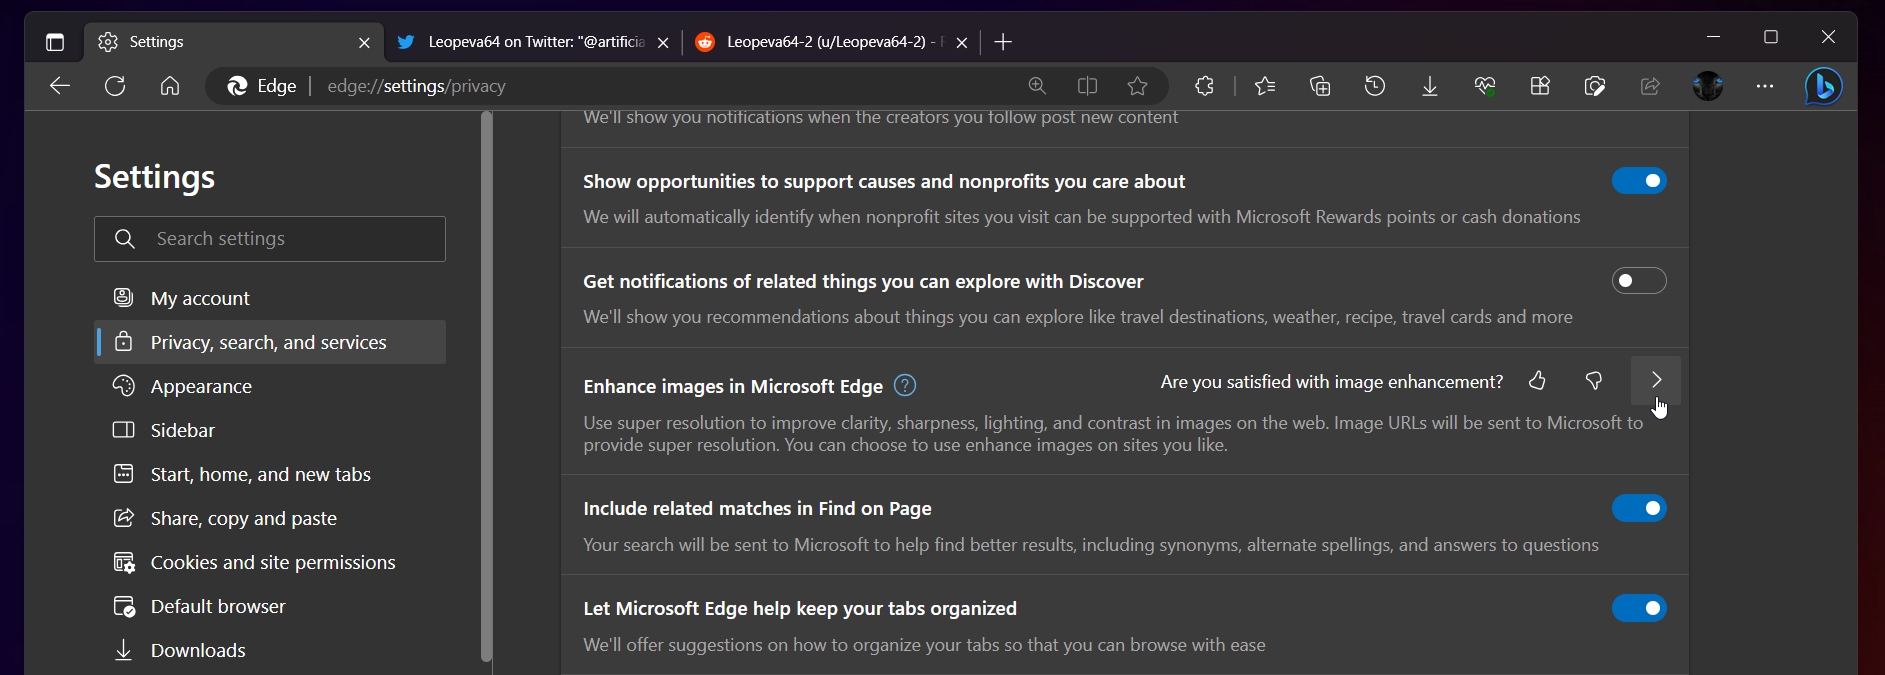This screenshot has height=675, width=1885.
Task: Open Collections
Action: tap(1320, 86)
